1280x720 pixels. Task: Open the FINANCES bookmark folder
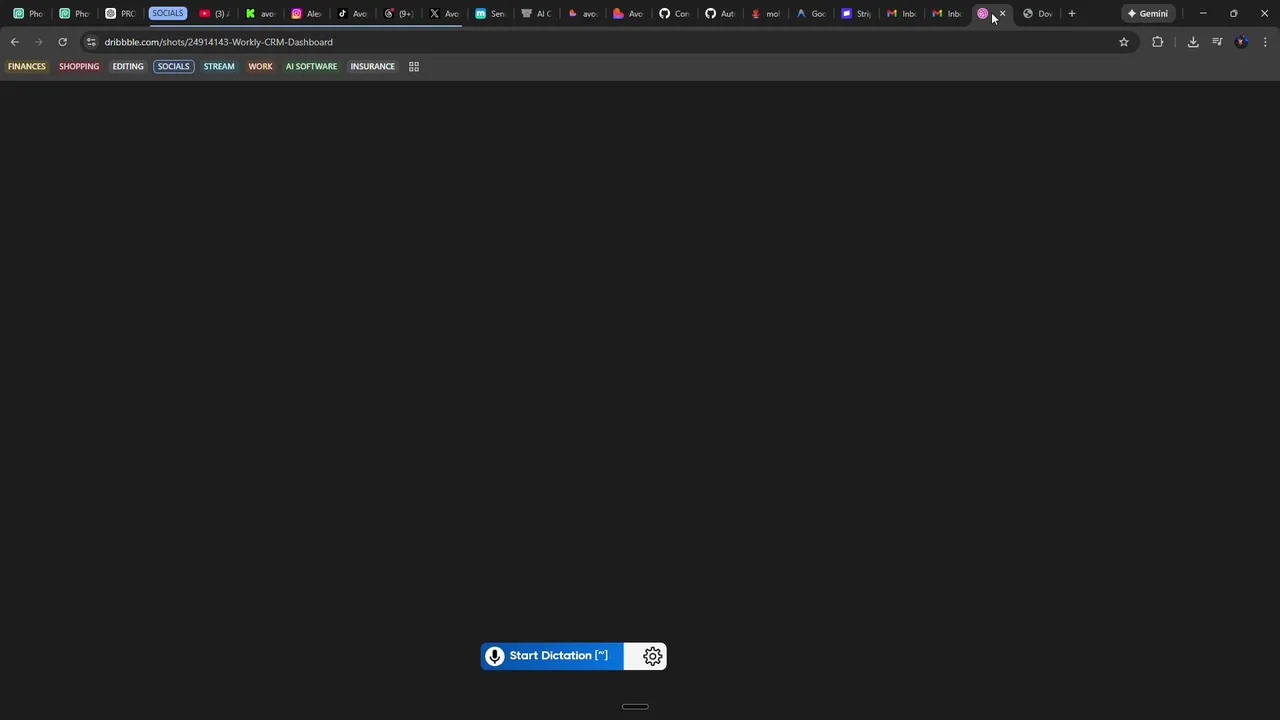pos(27,66)
